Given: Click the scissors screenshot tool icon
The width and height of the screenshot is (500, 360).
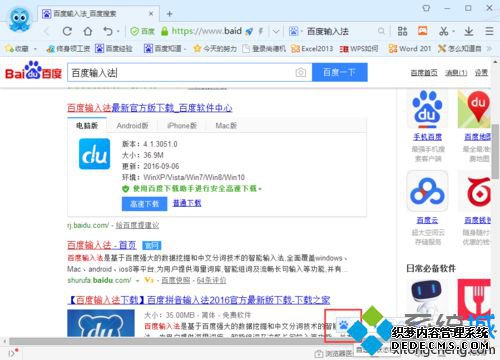Looking at the screenshot, I should pos(443,31).
